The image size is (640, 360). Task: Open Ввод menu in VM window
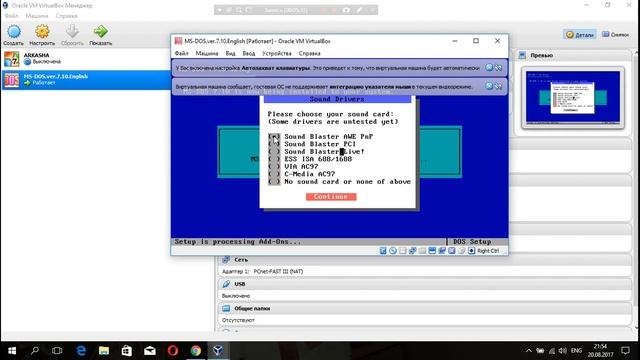249,53
